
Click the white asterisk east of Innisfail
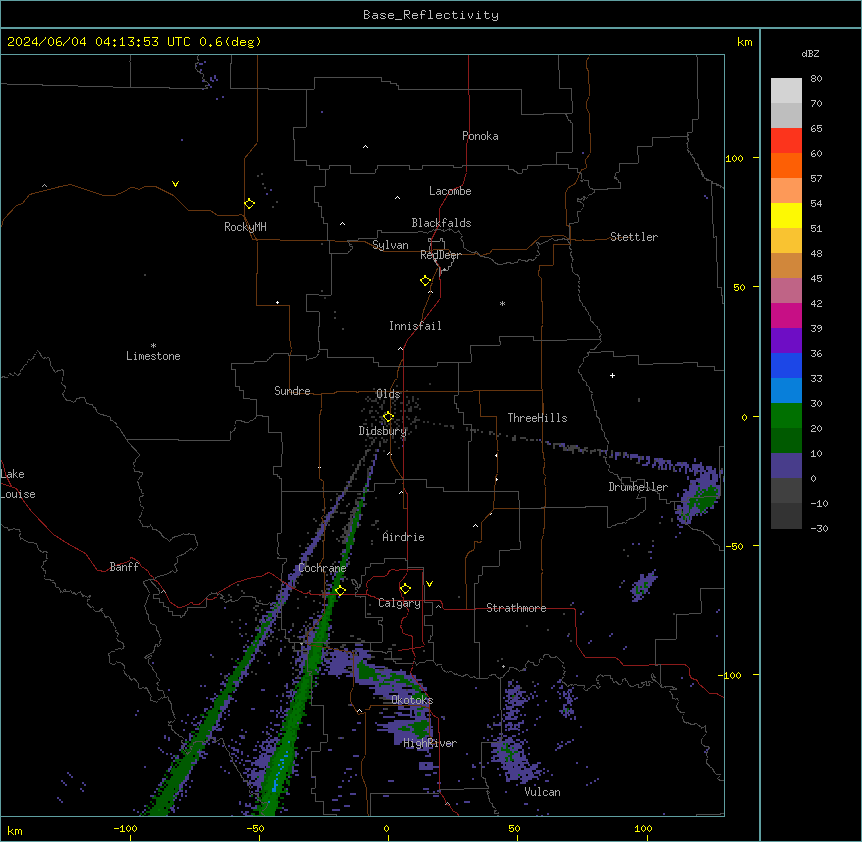(x=502, y=303)
